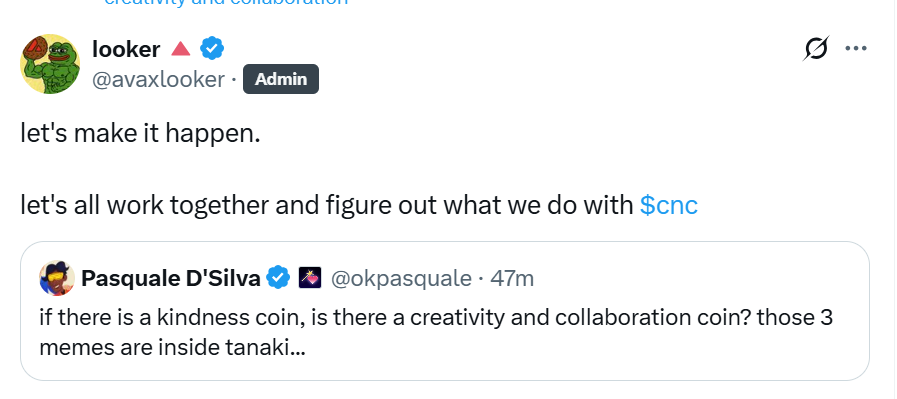Click the 47m timestamp
The width and height of the screenshot is (897, 399).
pos(512,279)
